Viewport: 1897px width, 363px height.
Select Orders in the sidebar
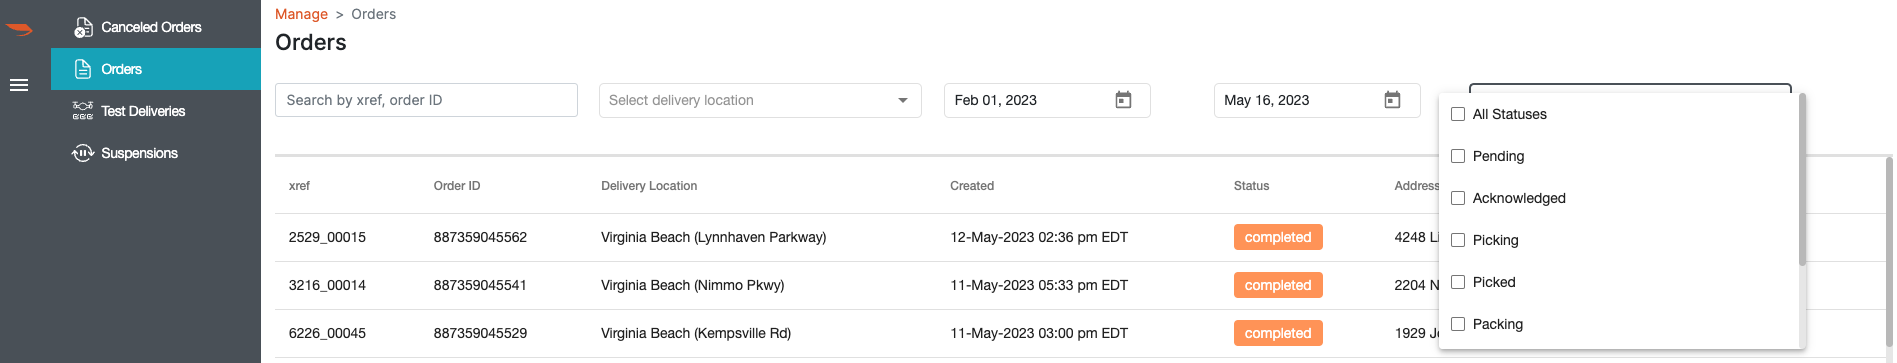pyautogui.click(x=156, y=69)
